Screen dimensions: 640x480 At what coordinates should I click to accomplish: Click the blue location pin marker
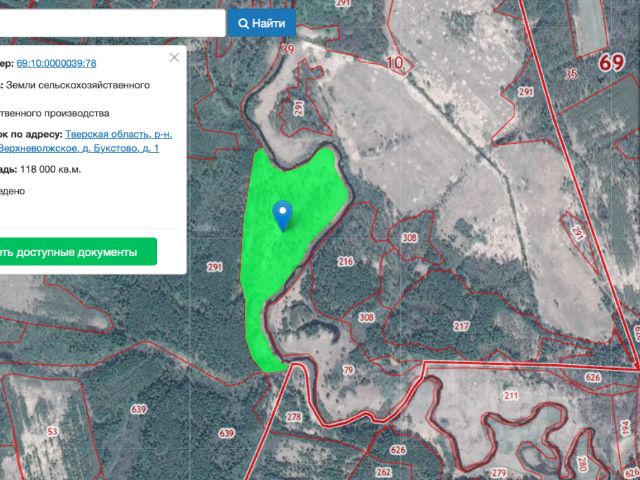coord(283,214)
